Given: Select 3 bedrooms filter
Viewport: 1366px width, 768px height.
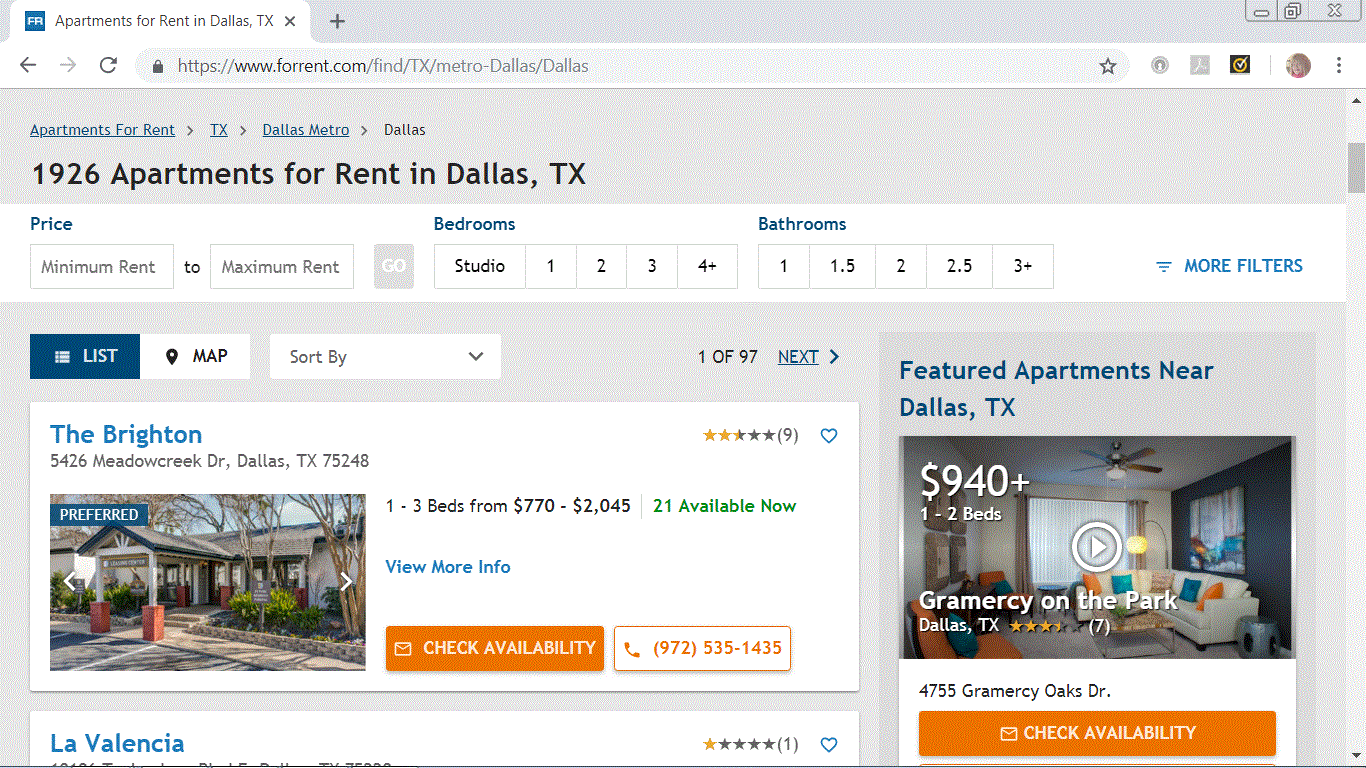Looking at the screenshot, I should tap(652, 266).
